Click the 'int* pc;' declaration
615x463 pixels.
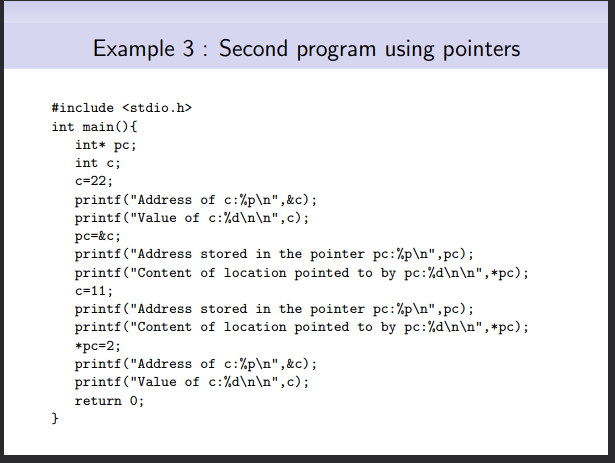[x=106, y=145]
